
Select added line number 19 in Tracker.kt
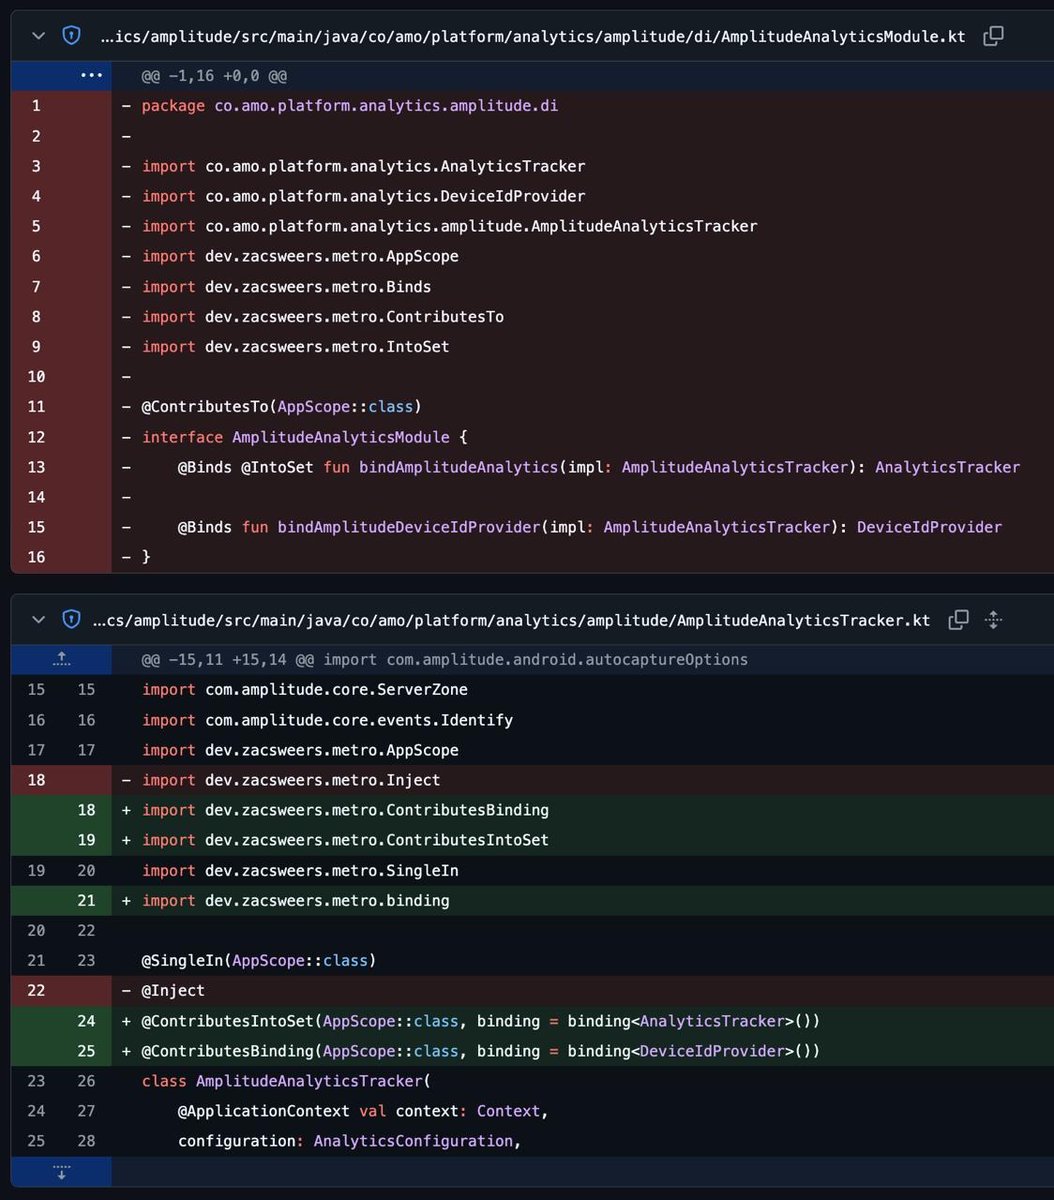point(87,840)
